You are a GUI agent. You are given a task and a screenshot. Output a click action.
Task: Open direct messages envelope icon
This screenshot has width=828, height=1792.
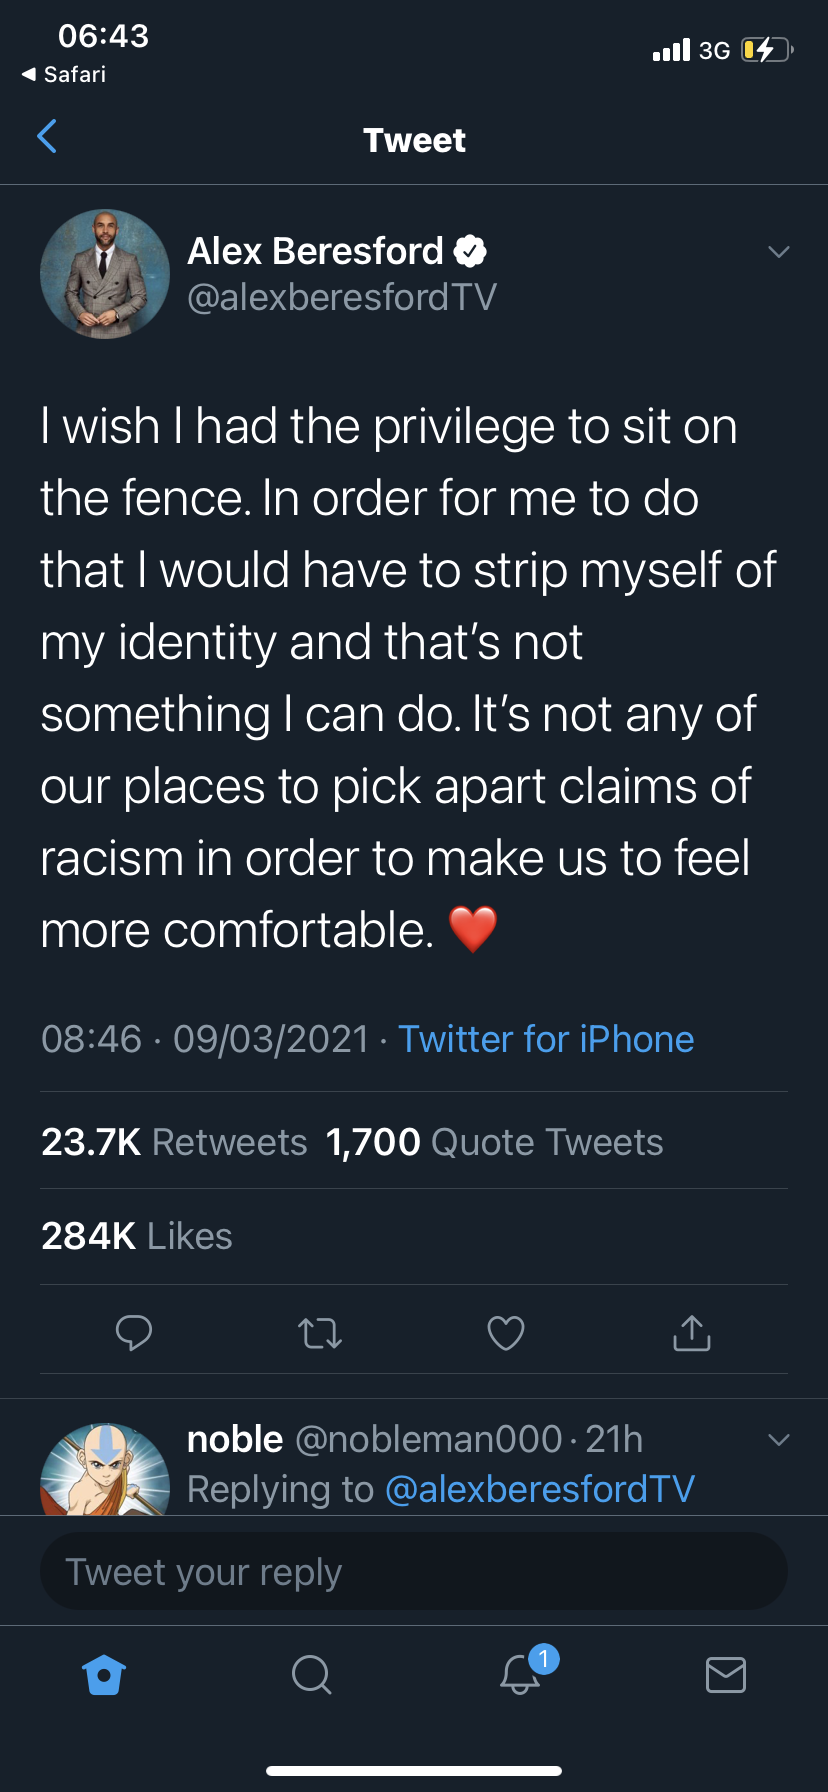726,1674
